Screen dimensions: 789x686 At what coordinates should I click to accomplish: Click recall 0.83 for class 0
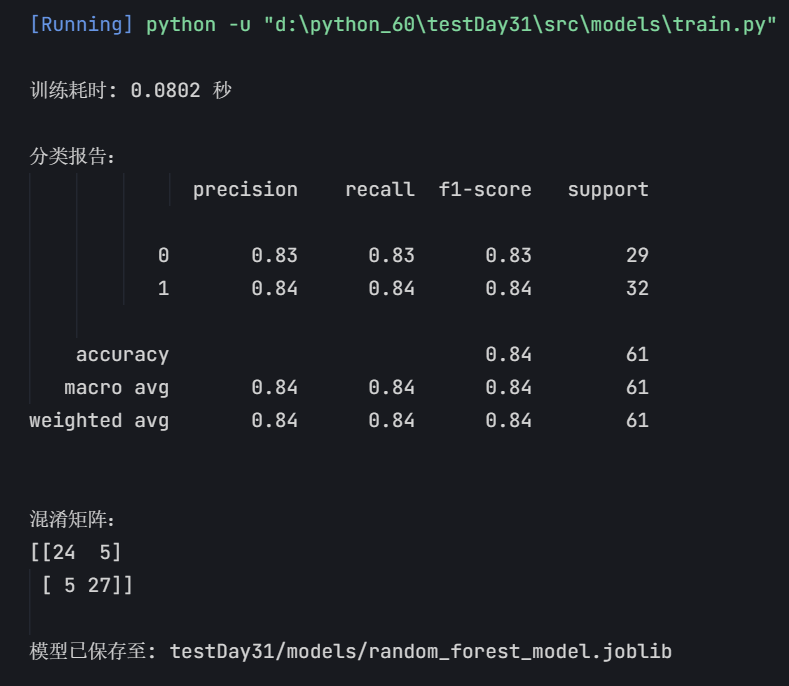(391, 255)
